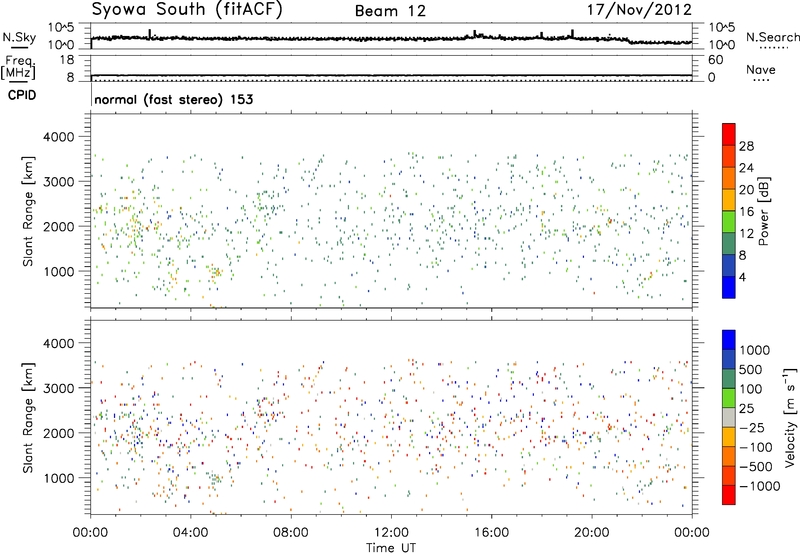Image resolution: width=800 pixels, height=554 pixels.
Task: Click the '-500' Velocity color bar tick
Action: pyautogui.click(x=756, y=467)
